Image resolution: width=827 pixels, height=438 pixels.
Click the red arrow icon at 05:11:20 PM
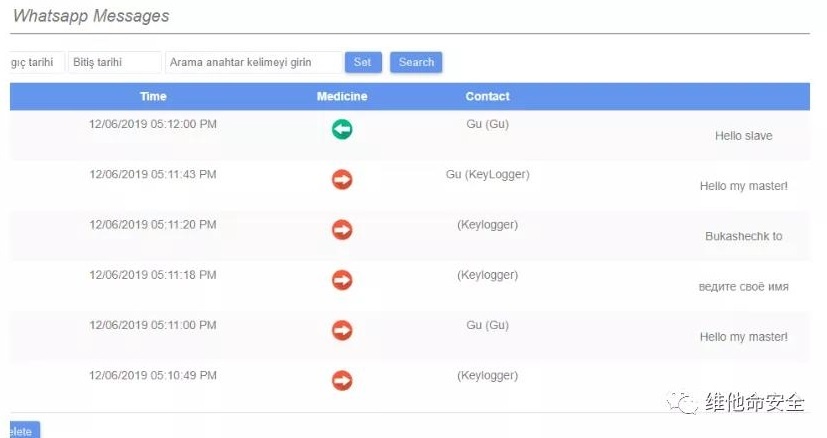(x=342, y=230)
